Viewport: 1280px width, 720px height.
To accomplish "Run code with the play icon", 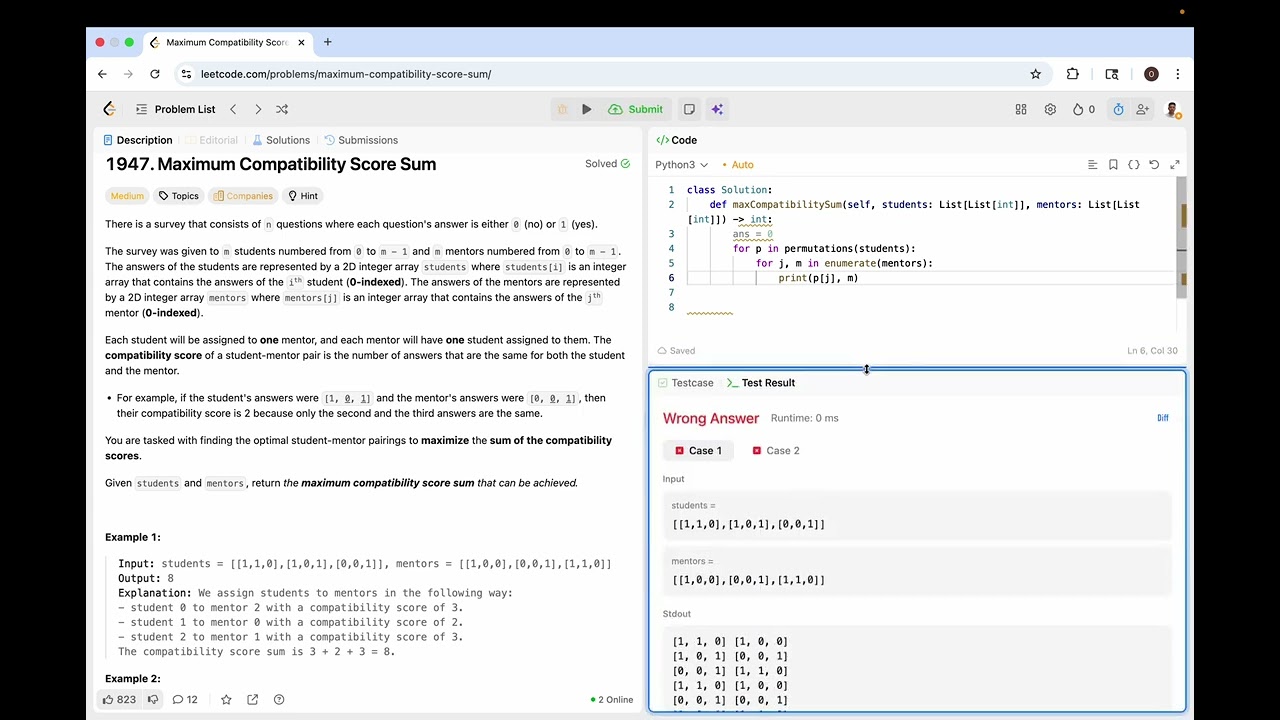I will pyautogui.click(x=587, y=109).
